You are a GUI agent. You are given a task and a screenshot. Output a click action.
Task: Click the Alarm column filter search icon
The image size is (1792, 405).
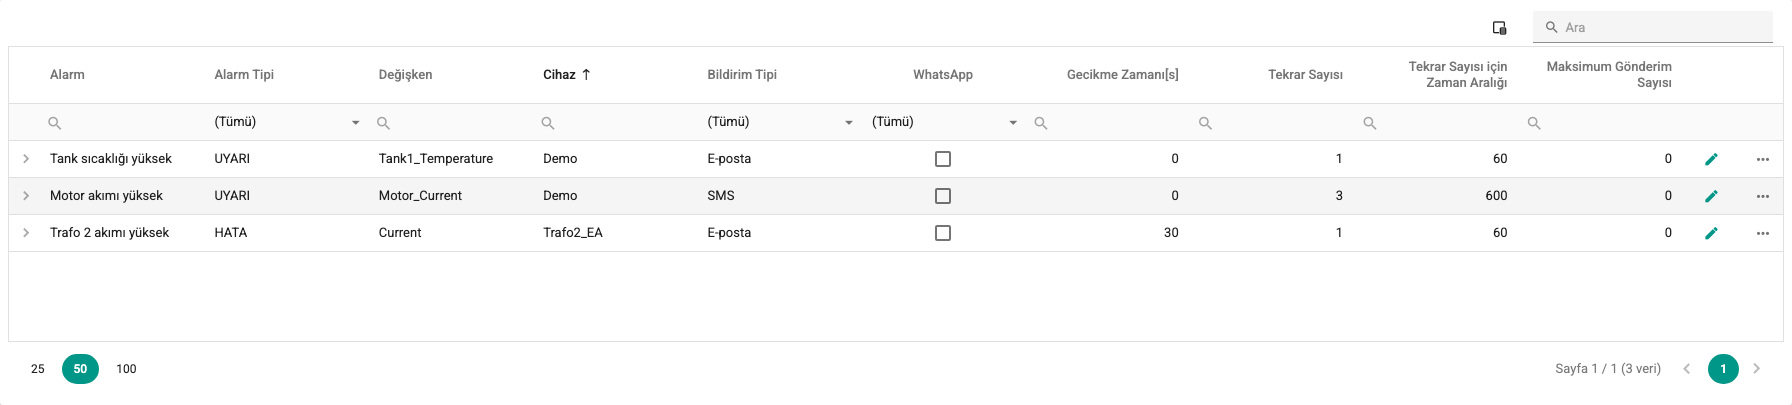pos(55,123)
